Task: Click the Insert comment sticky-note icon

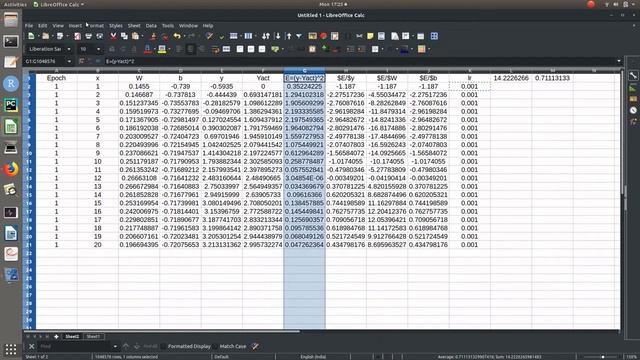Action: click(x=370, y=36)
